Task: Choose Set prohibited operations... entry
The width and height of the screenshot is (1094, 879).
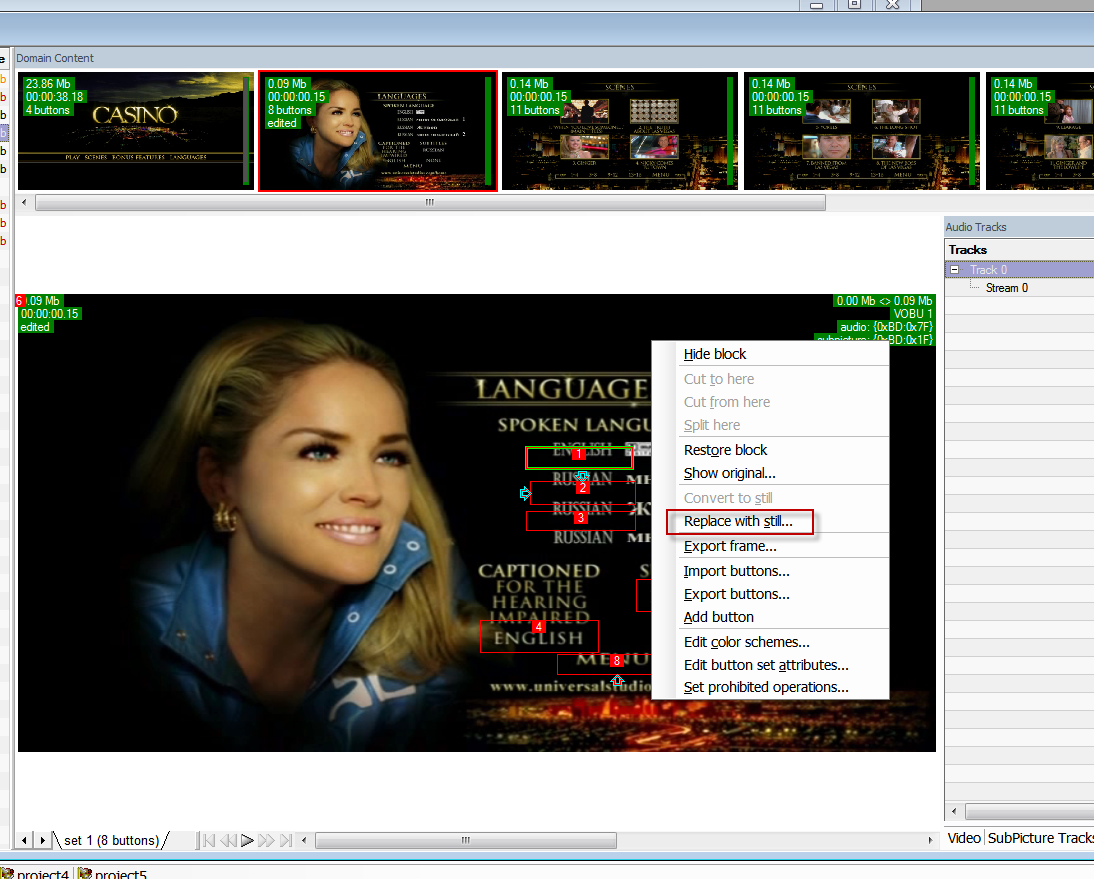Action: point(766,687)
